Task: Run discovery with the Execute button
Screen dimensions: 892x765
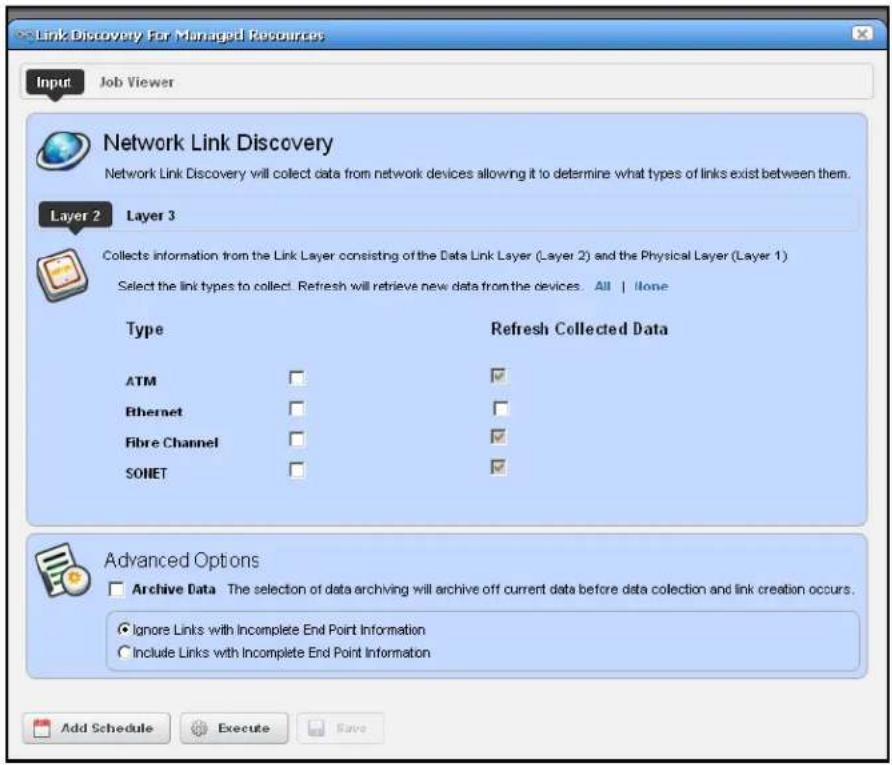Action: coord(234,728)
